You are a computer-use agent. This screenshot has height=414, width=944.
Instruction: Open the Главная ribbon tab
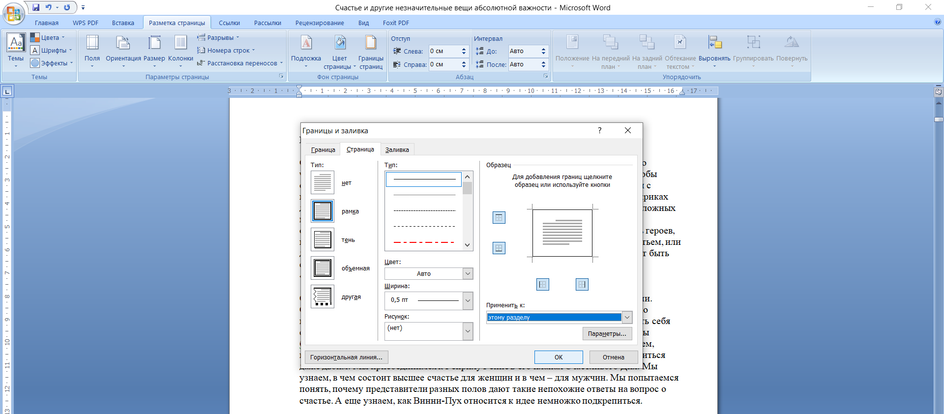46,23
